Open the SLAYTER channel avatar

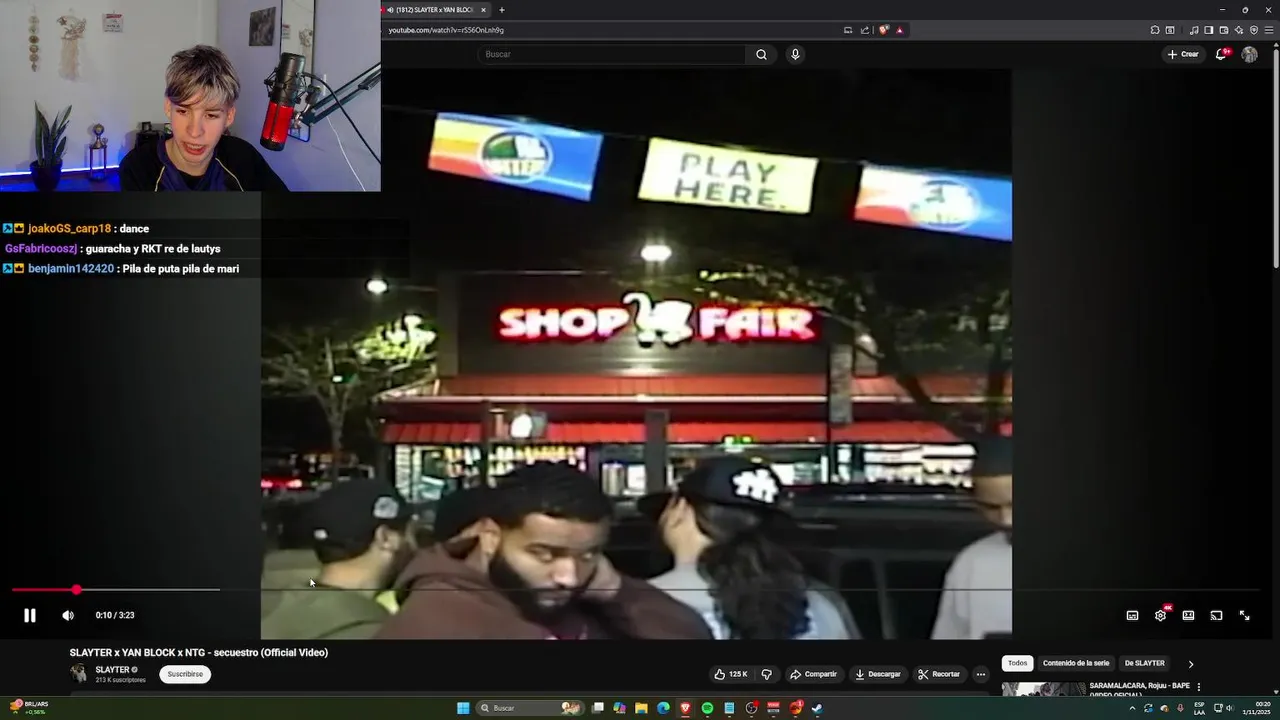(79, 674)
